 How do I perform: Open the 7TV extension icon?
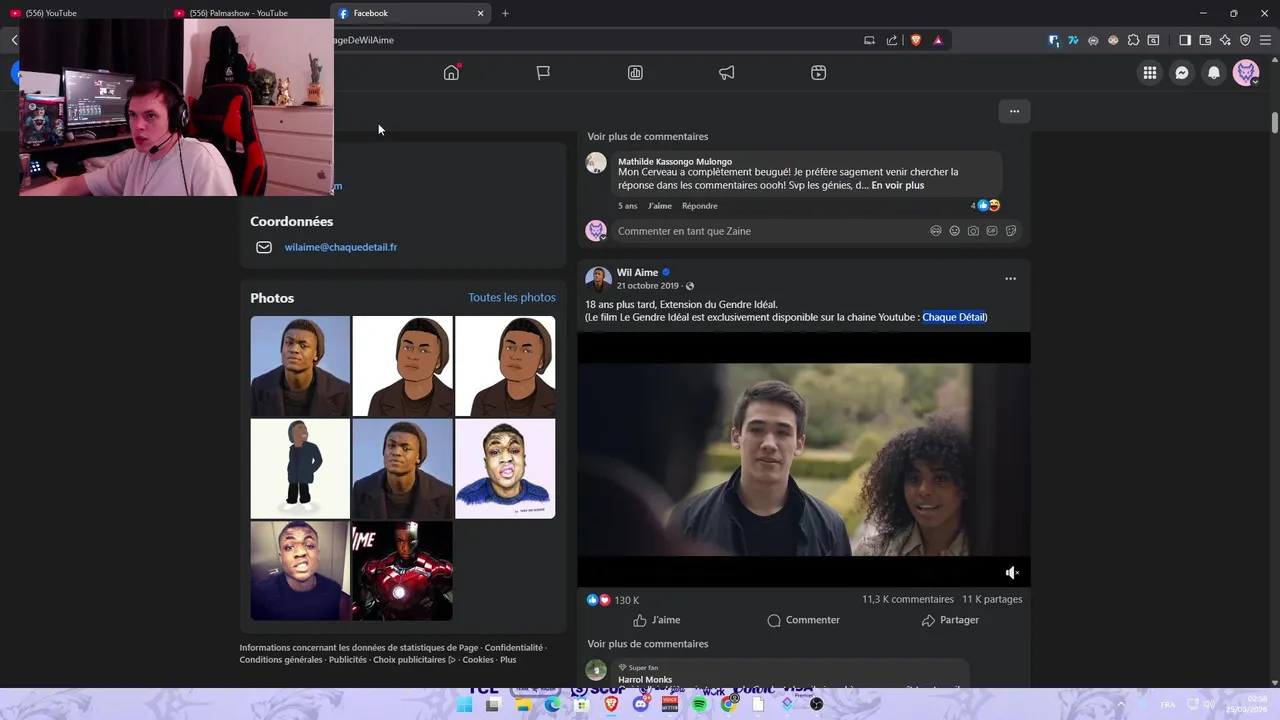pos(1073,40)
